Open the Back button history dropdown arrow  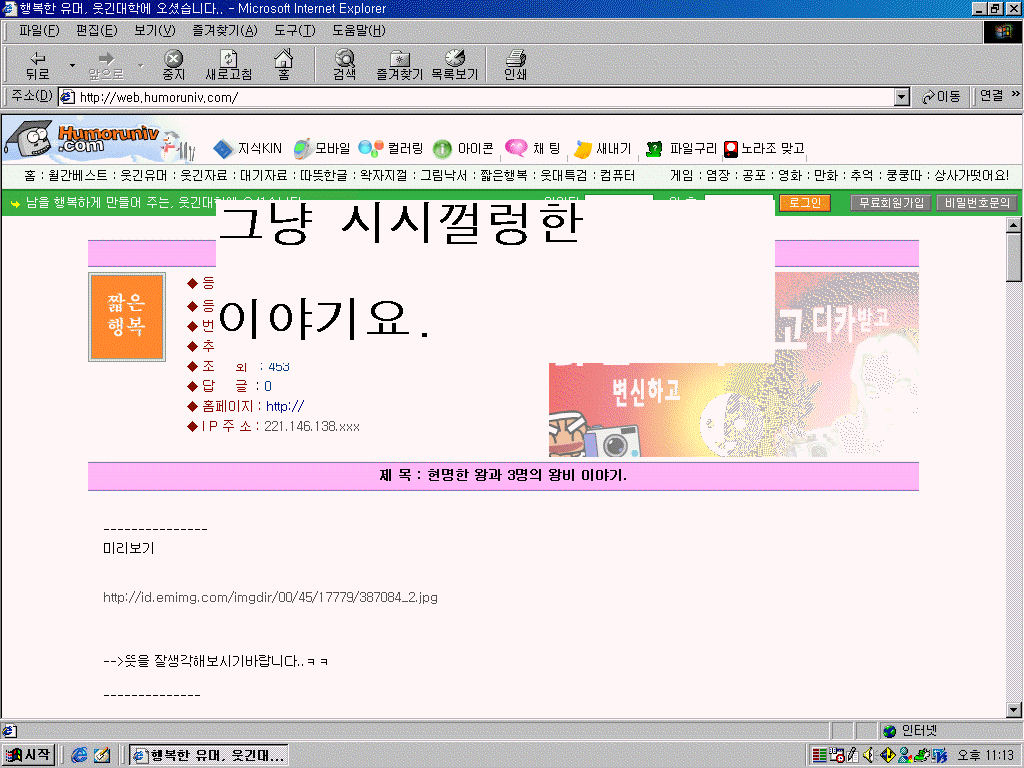coord(71,66)
